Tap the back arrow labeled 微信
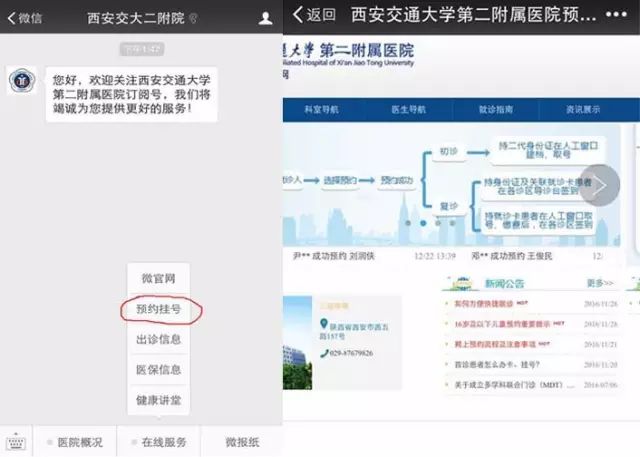The height and width of the screenshot is (457, 640). [24, 18]
